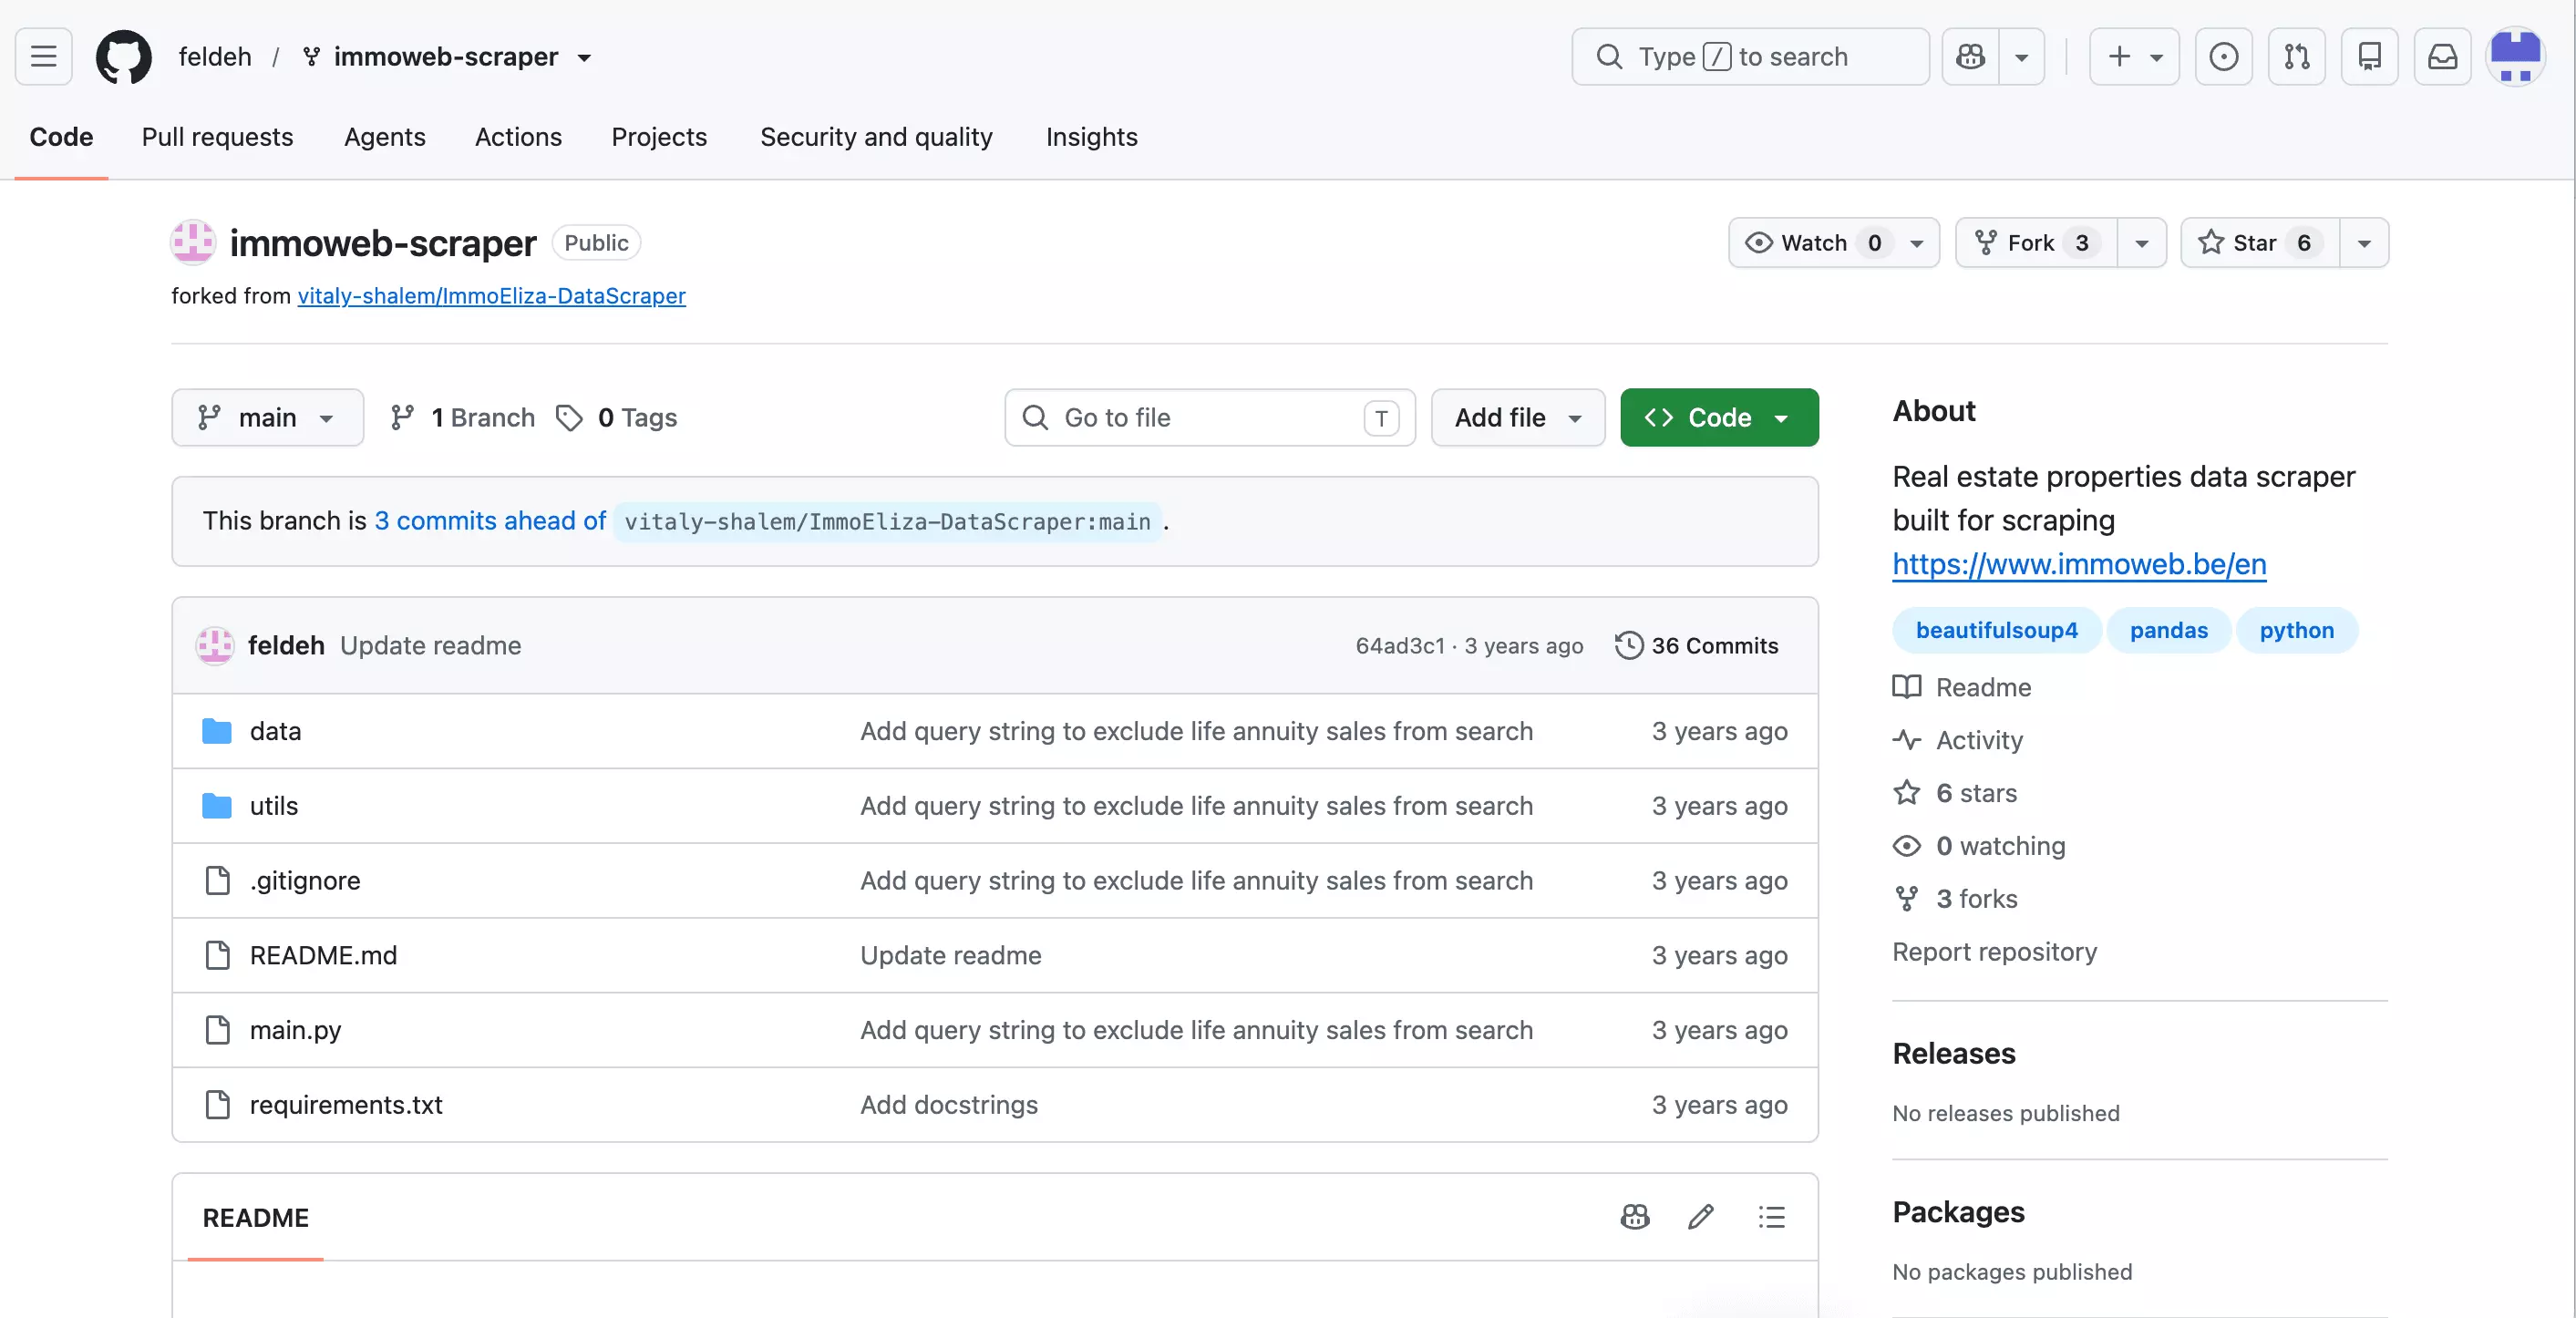This screenshot has width=2576, height=1318.
Task: Click the Go to file search field
Action: click(1209, 417)
